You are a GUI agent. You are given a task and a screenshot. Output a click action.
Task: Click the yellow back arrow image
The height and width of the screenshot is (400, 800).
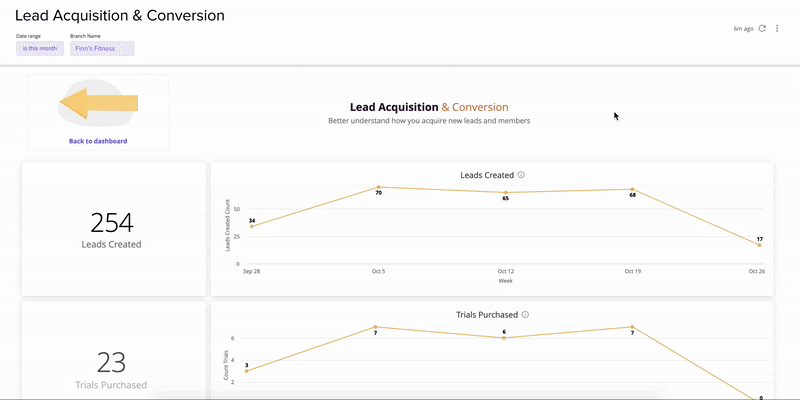pyautogui.click(x=99, y=103)
